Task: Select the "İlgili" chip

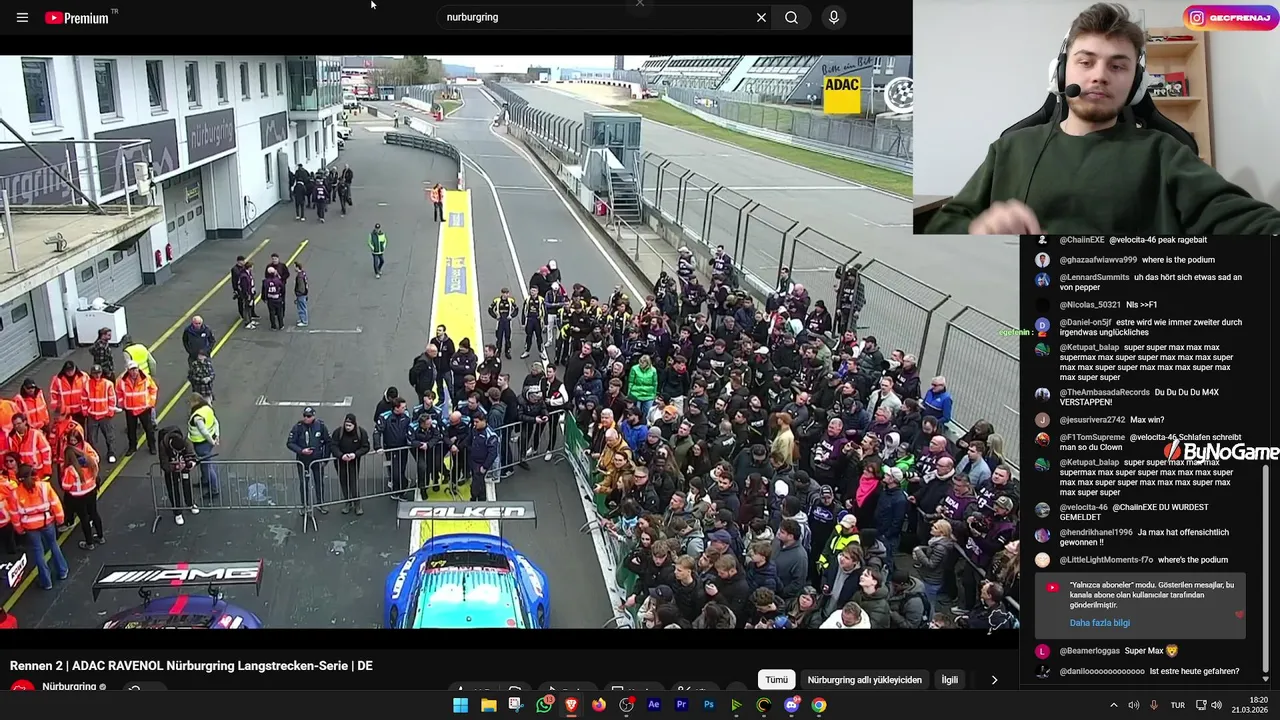Action: point(950,680)
